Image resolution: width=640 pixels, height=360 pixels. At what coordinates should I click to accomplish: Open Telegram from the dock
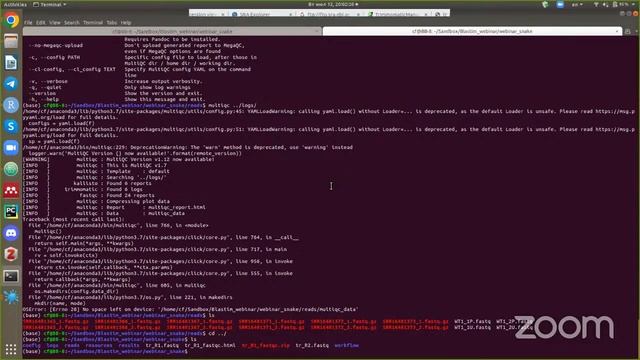11,84
